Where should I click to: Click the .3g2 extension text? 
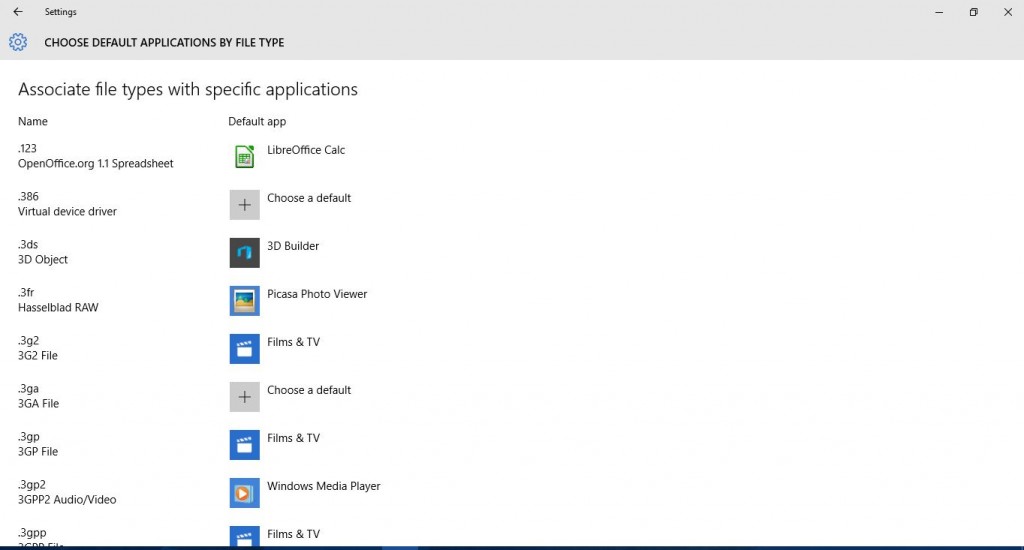tap(29, 340)
